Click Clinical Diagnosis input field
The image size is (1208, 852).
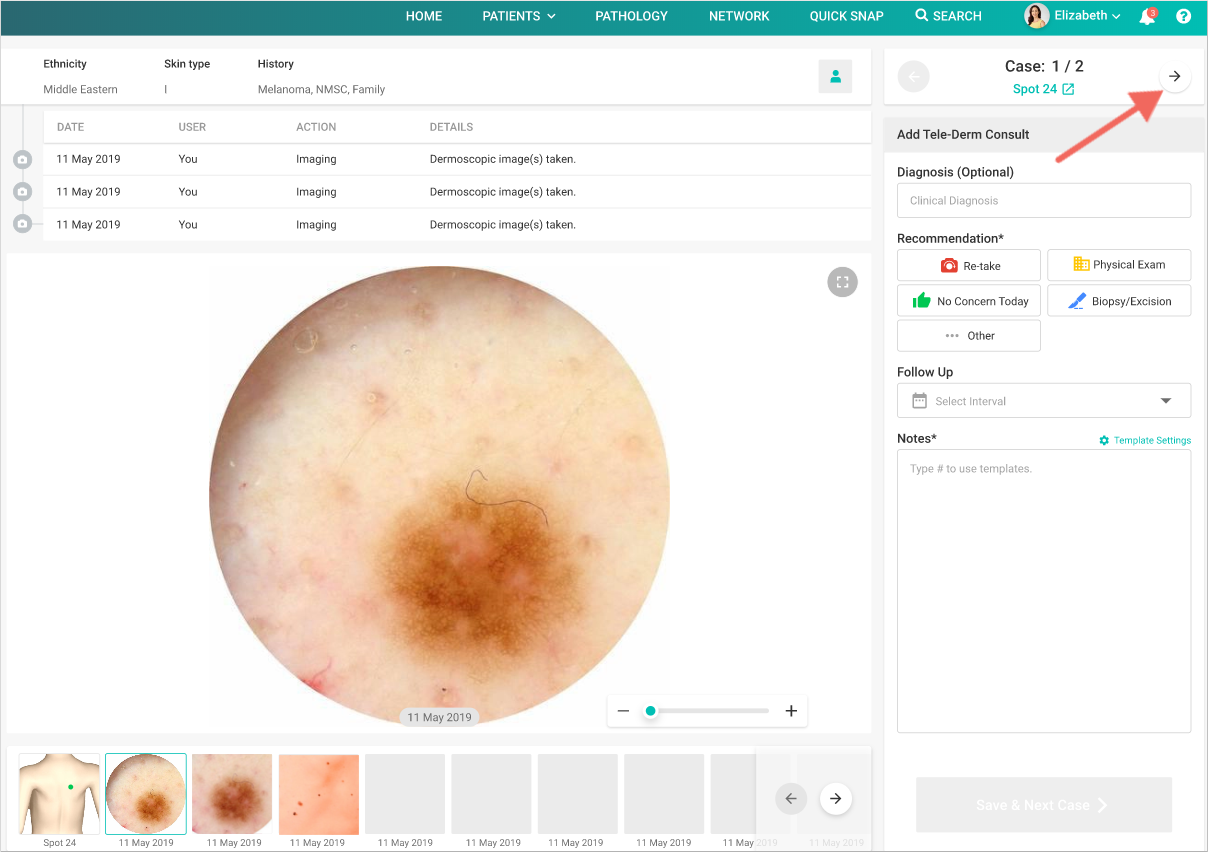tap(1044, 200)
